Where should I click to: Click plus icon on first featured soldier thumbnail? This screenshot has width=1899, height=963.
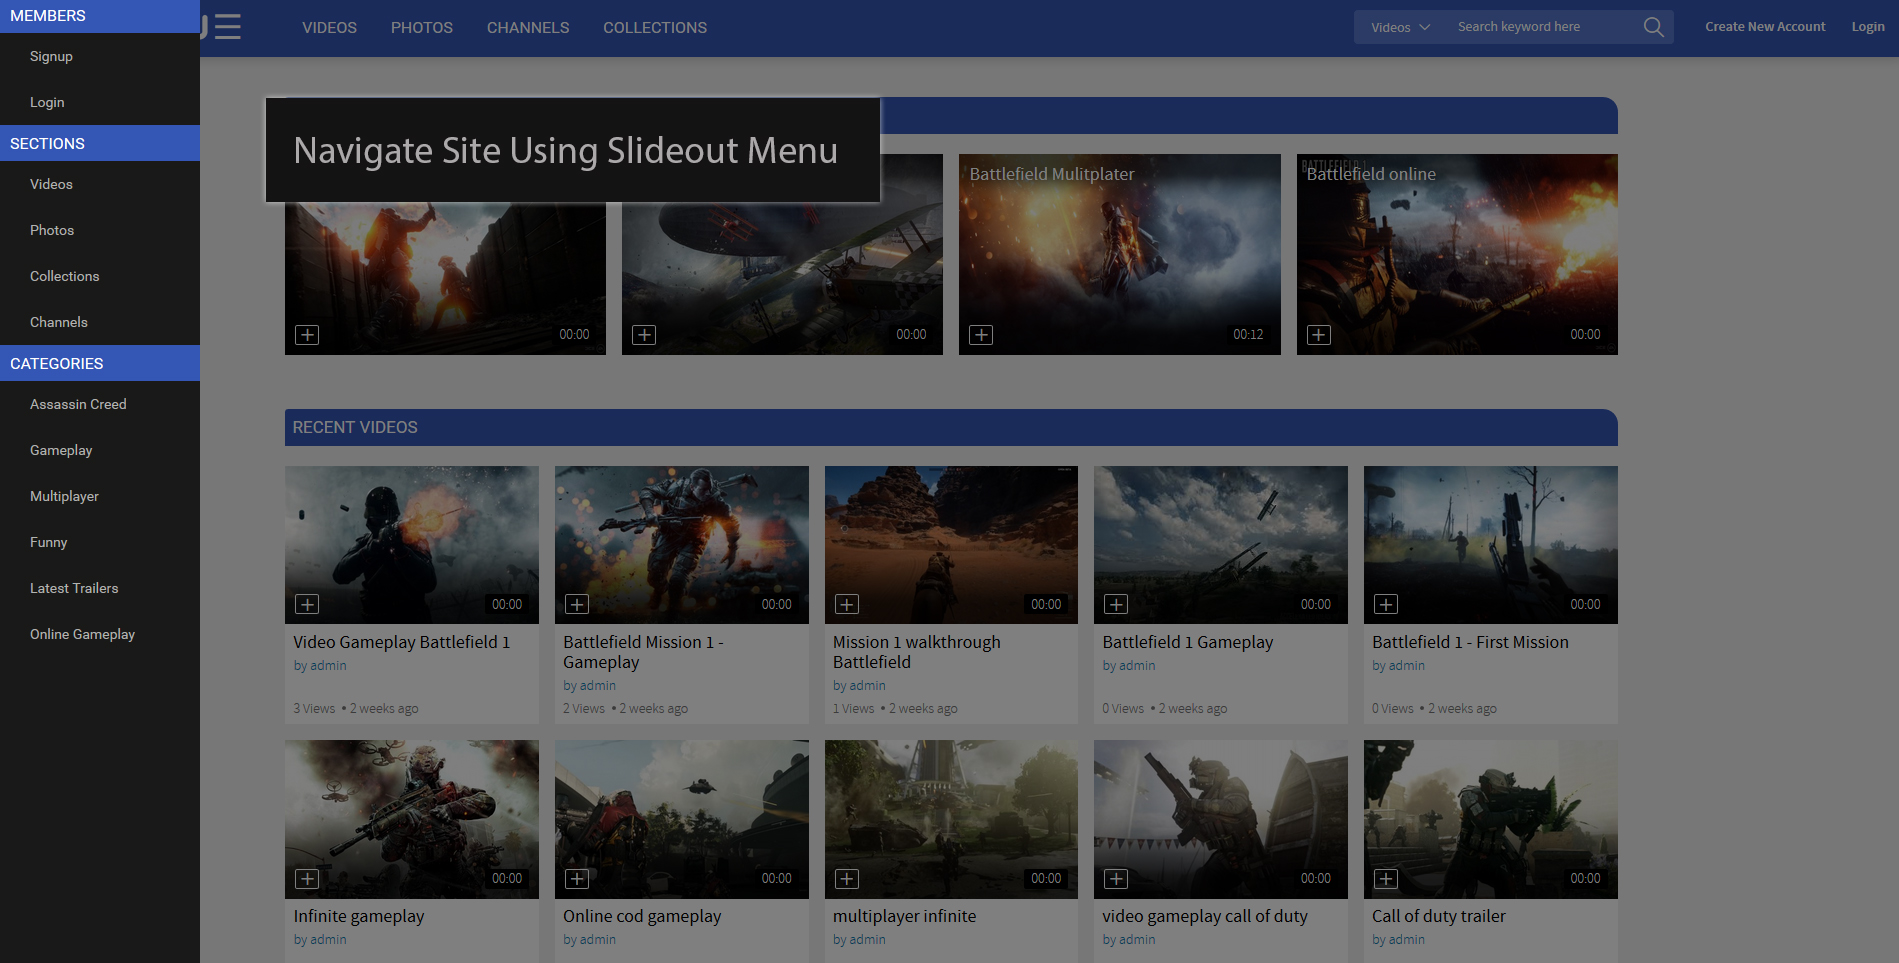[x=307, y=335]
